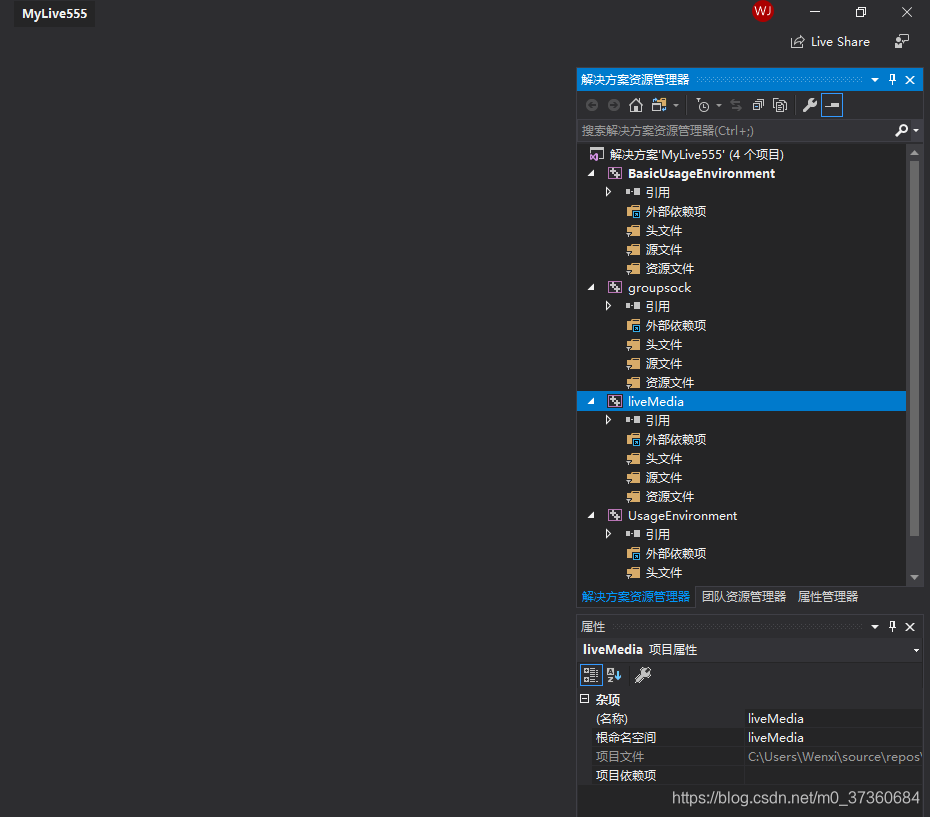The image size is (930, 817).
Task: Expand 引用 under UsageEnvironment
Action: tap(608, 534)
